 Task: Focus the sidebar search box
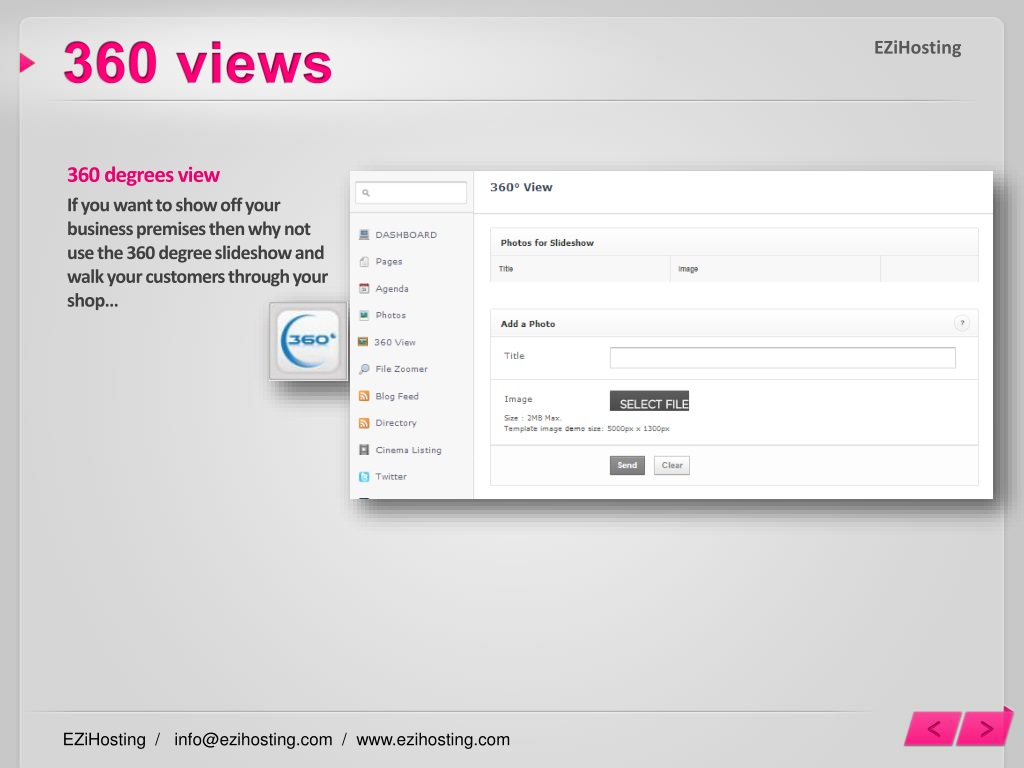tap(411, 193)
